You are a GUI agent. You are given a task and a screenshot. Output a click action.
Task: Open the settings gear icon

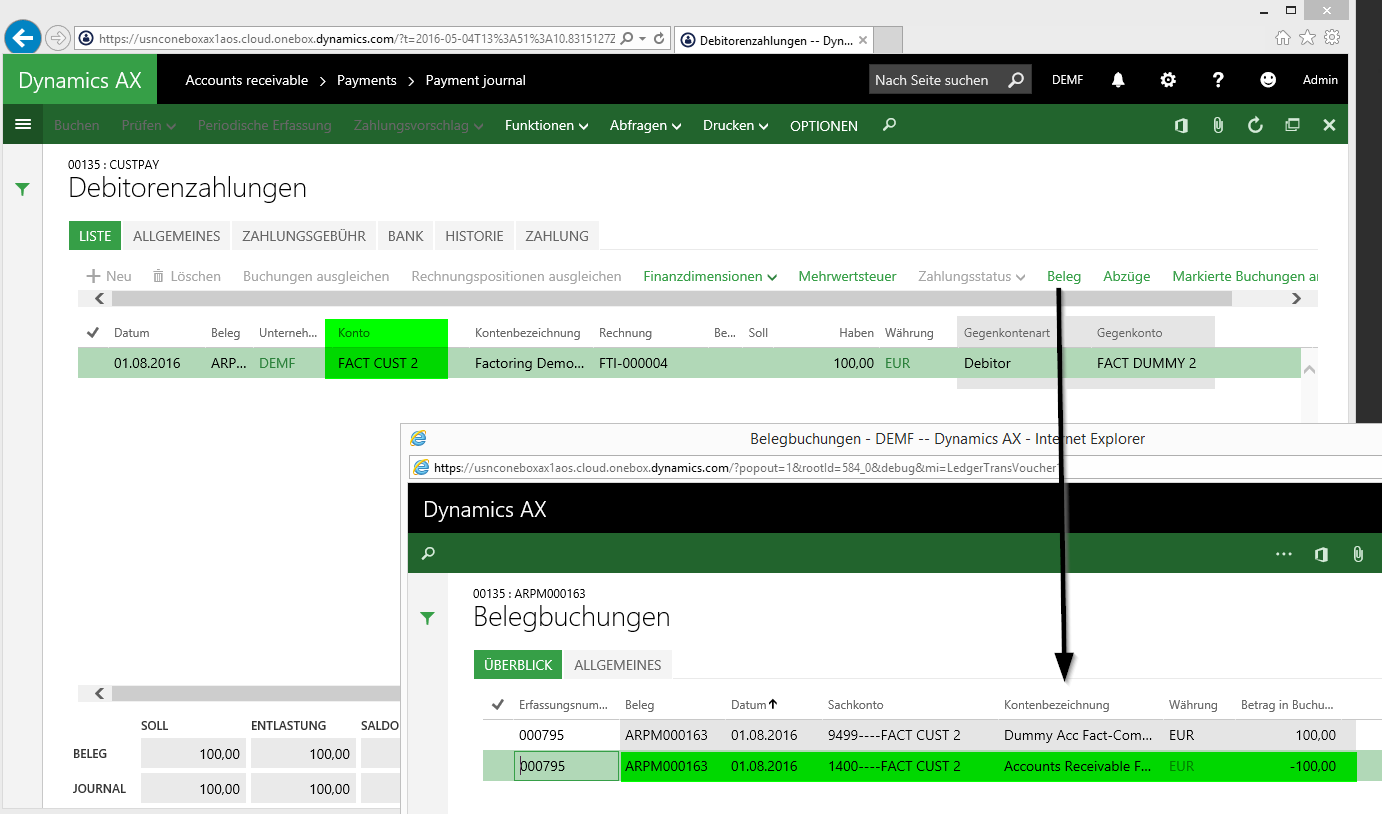coord(1168,80)
